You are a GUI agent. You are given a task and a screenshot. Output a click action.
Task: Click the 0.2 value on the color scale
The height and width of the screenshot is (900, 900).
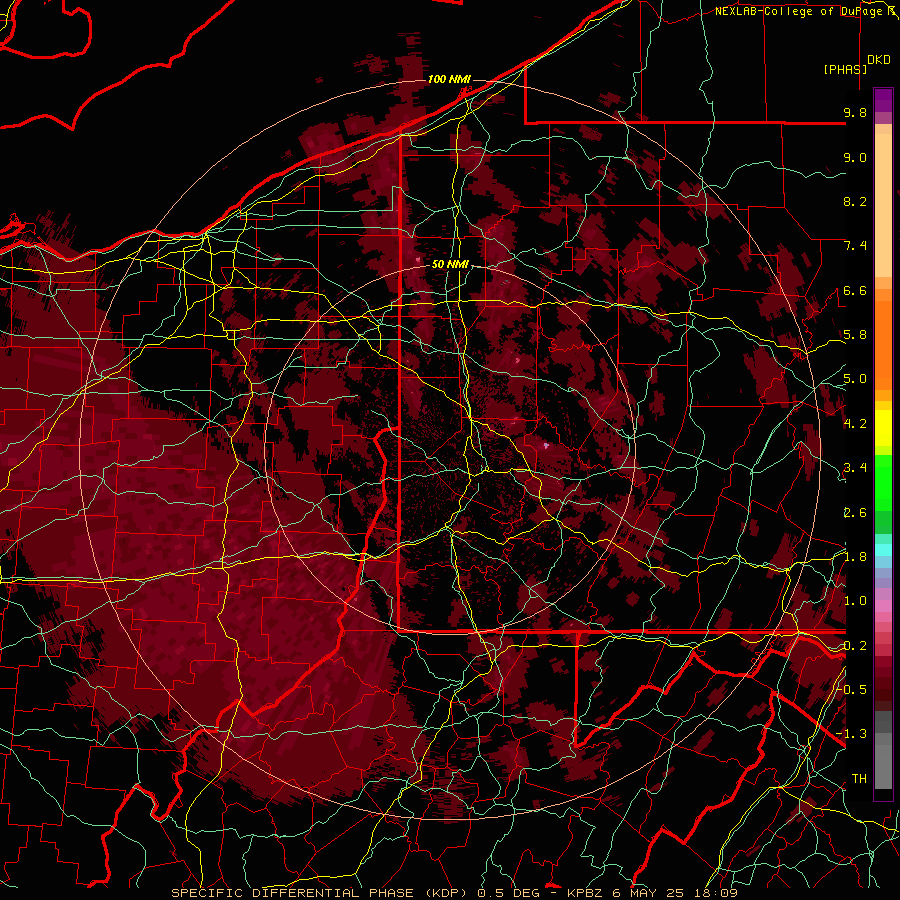pos(855,646)
